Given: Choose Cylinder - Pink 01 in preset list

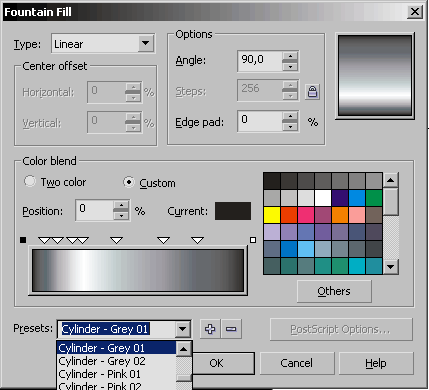Looking at the screenshot, I should point(116,374).
